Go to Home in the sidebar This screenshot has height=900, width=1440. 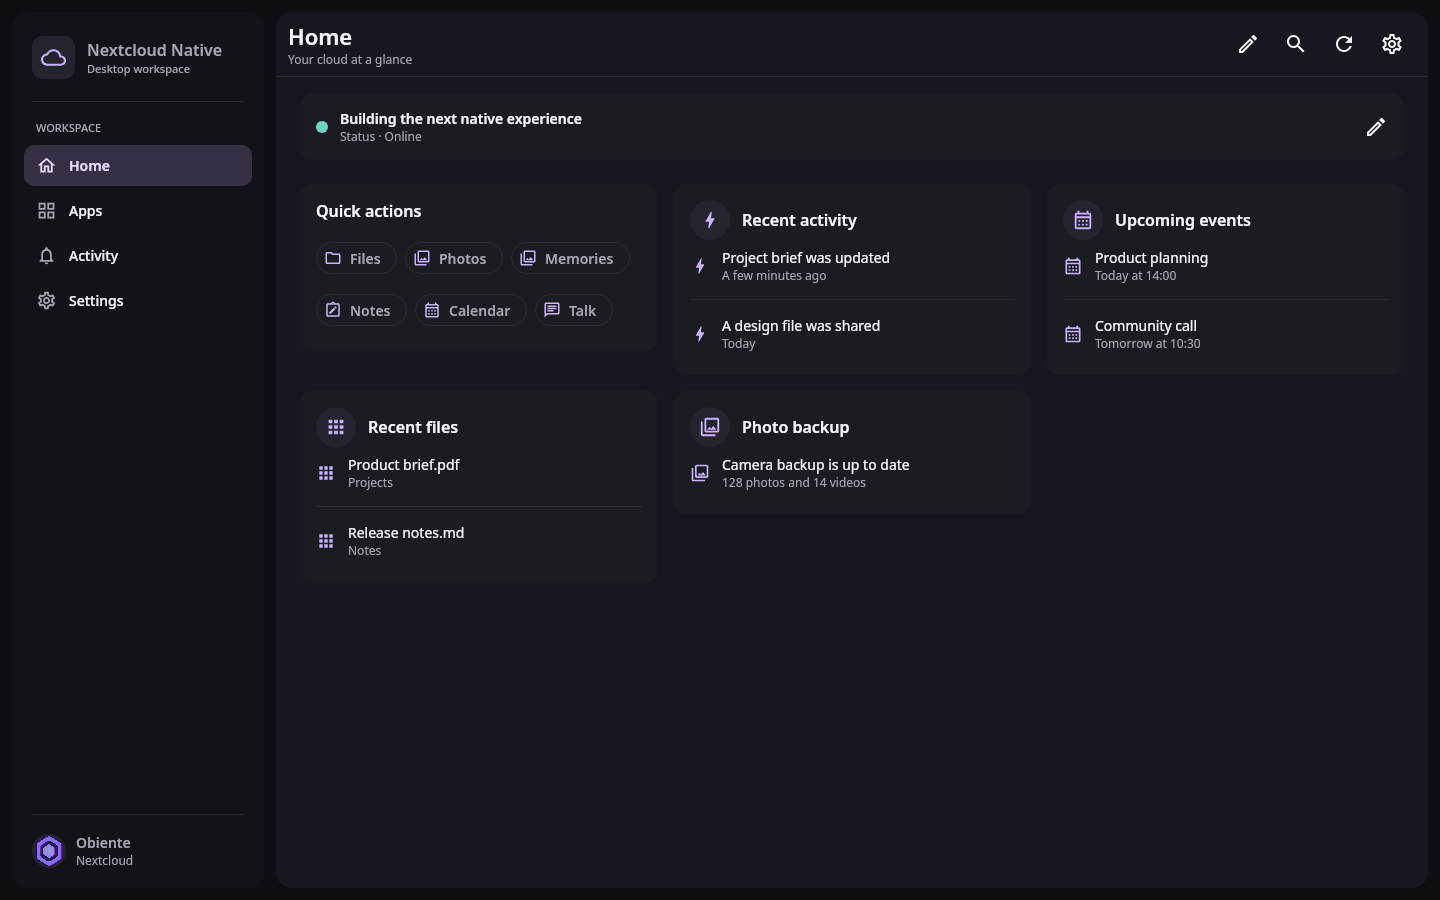point(138,166)
